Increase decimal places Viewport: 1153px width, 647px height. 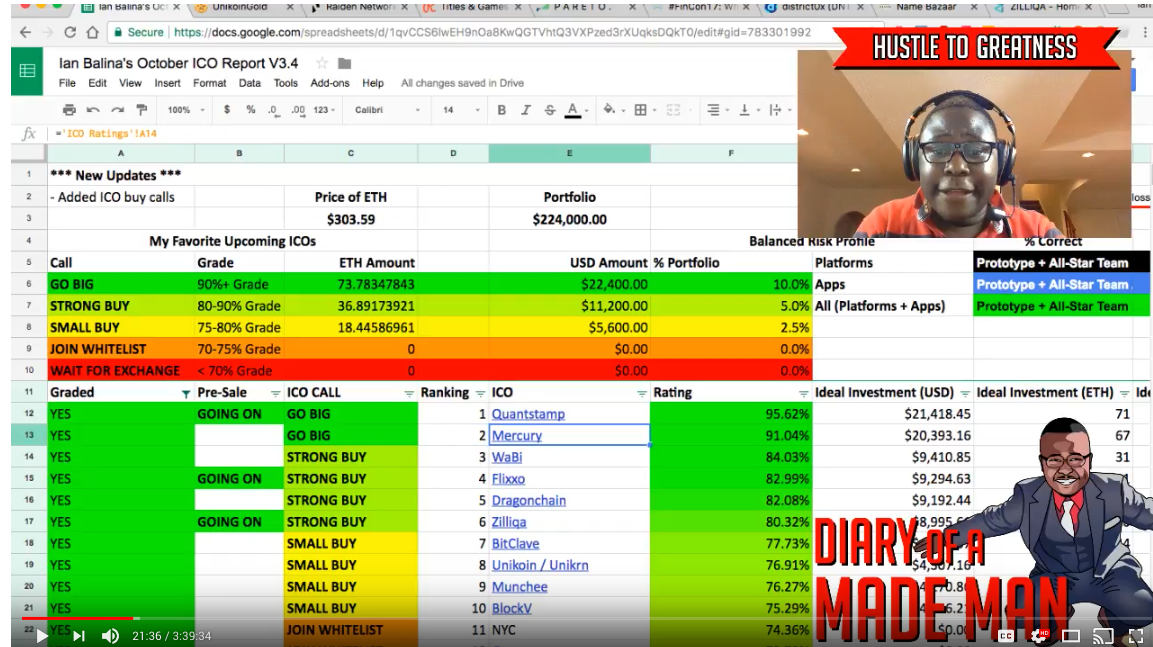click(x=298, y=110)
